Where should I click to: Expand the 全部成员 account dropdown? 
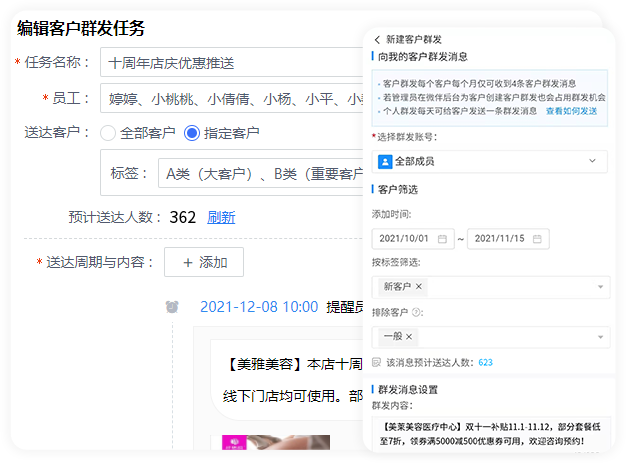592,161
